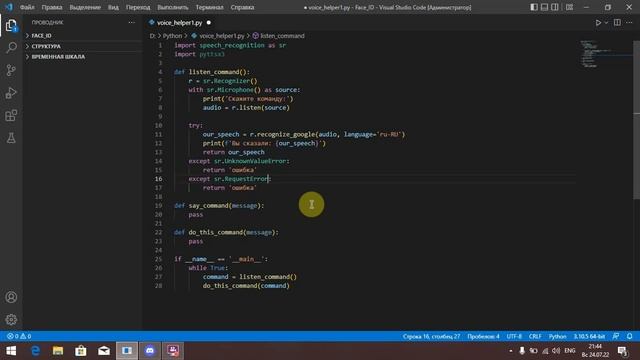The image size is (640, 360).
Task: Open Mail app from taskbar
Action: point(104,351)
